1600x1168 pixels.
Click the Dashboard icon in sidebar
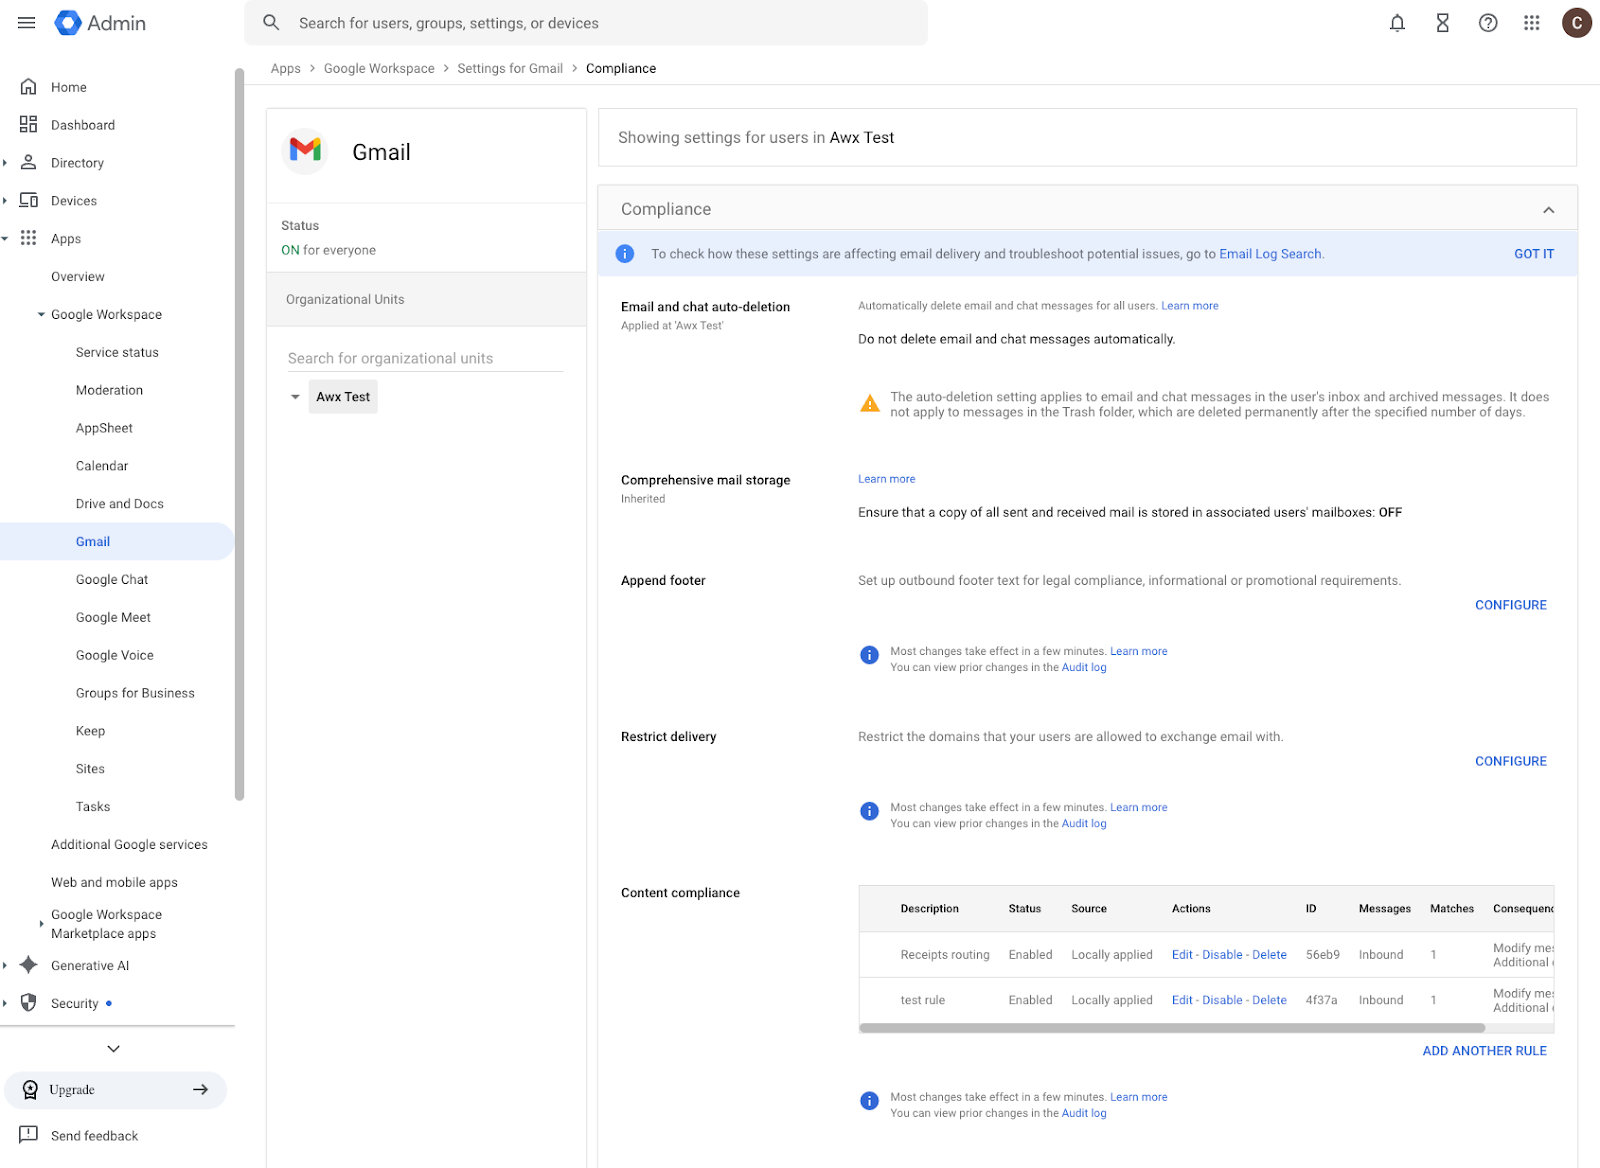(x=29, y=125)
